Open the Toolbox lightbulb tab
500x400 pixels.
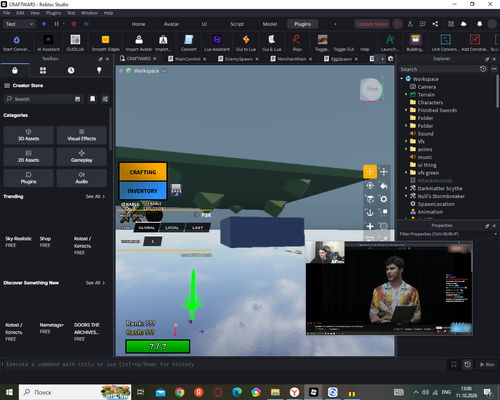coord(99,70)
